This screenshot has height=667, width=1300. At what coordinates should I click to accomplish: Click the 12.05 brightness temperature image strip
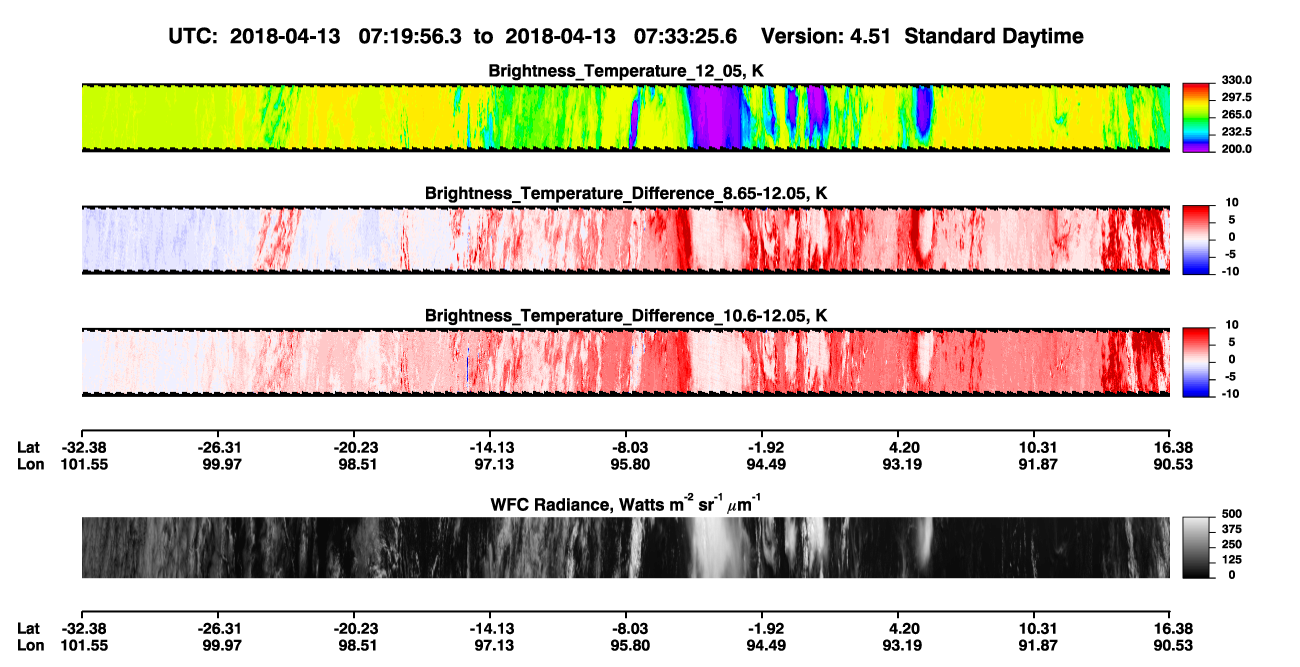click(626, 117)
